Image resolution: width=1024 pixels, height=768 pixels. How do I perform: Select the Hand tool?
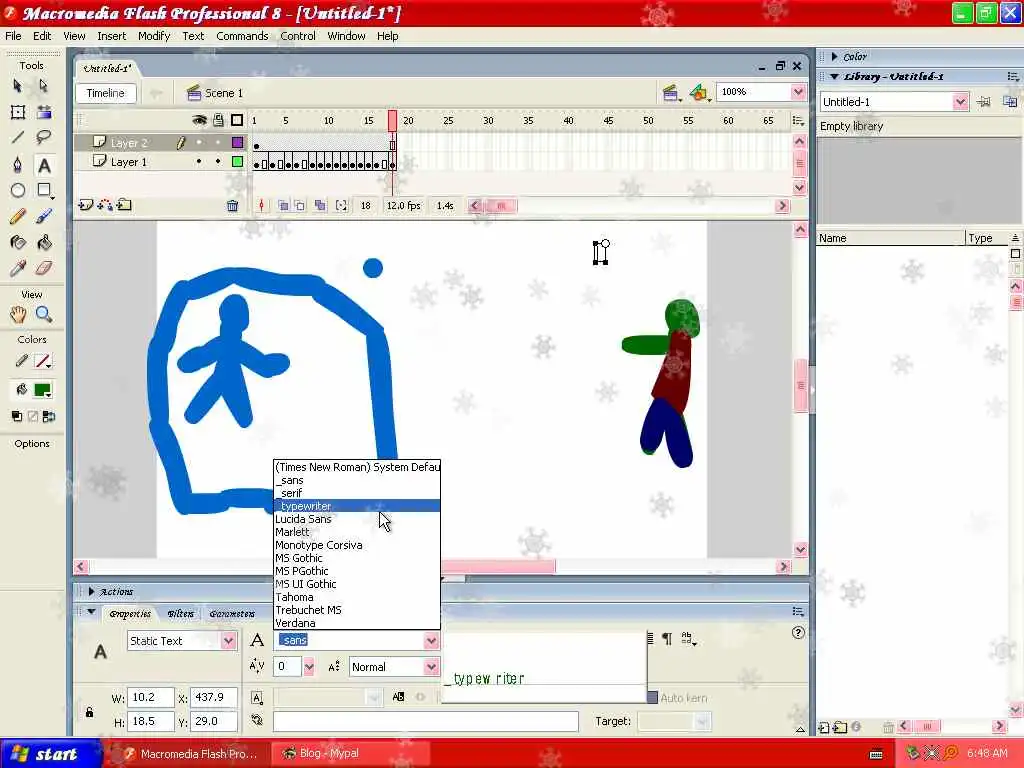tap(18, 315)
